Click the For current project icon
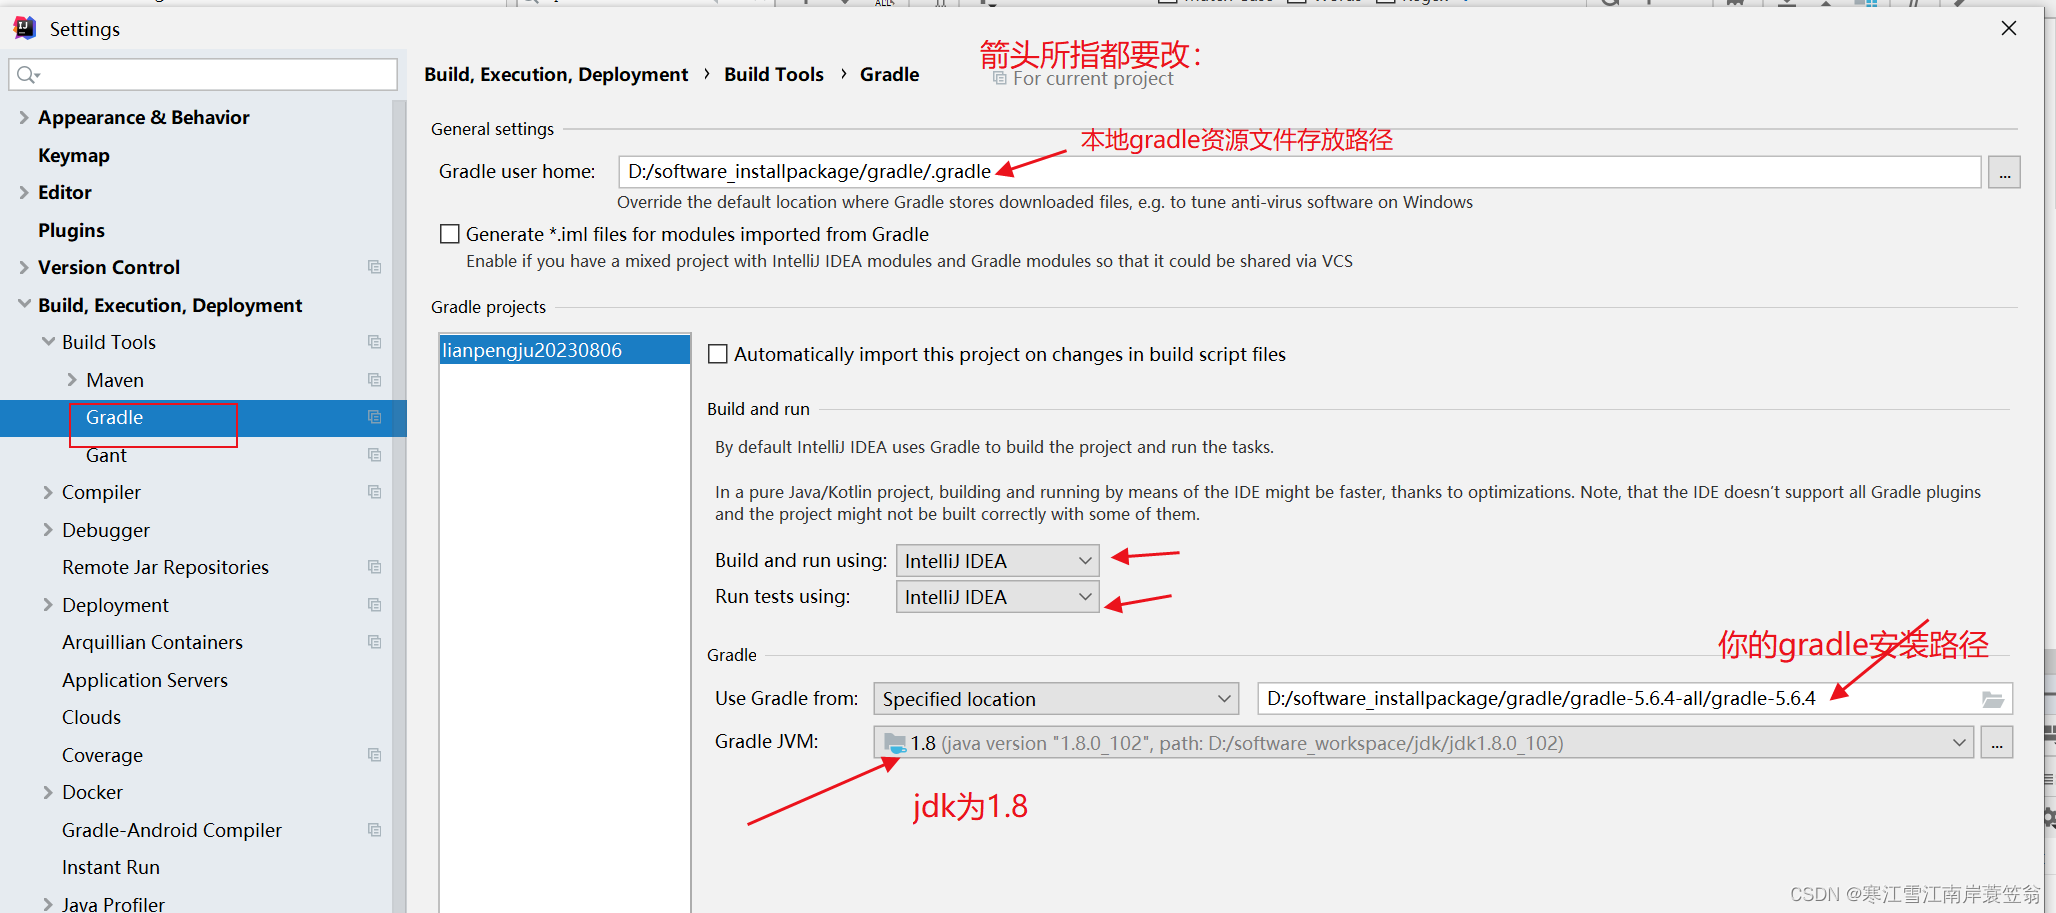Screen dimensions: 2056x913 point(999,78)
